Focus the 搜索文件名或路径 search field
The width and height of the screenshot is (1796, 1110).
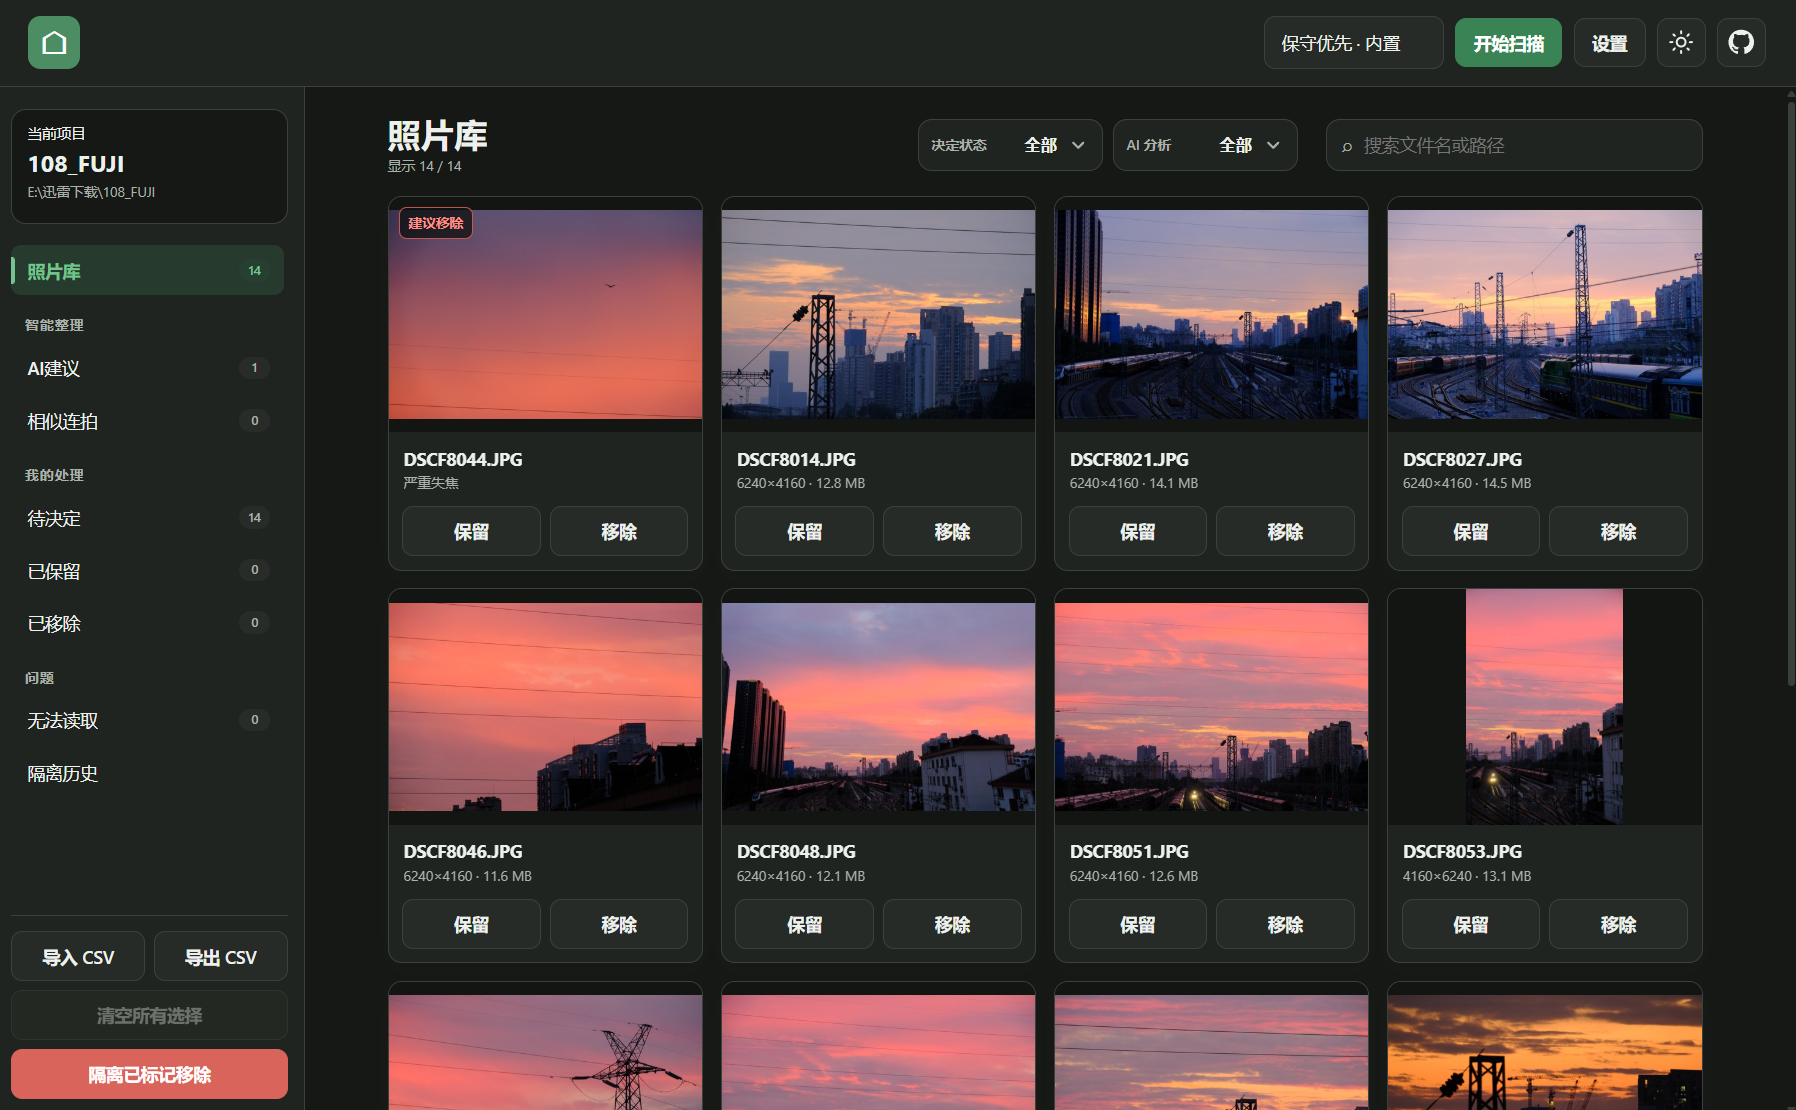point(1514,145)
